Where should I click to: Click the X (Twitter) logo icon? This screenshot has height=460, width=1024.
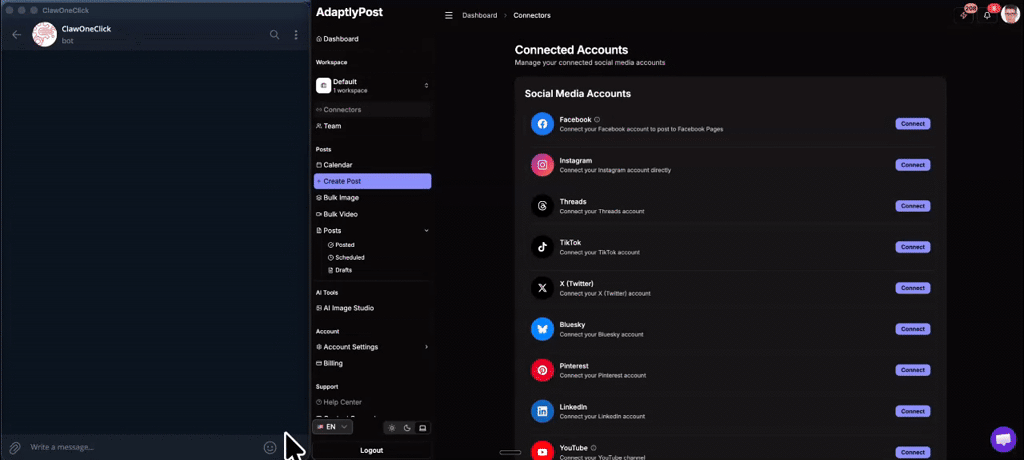[542, 288]
